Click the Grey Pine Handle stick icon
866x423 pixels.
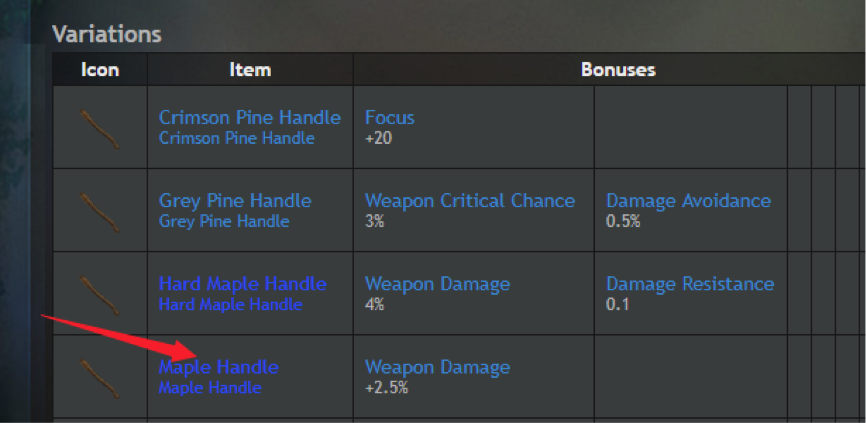(x=100, y=212)
